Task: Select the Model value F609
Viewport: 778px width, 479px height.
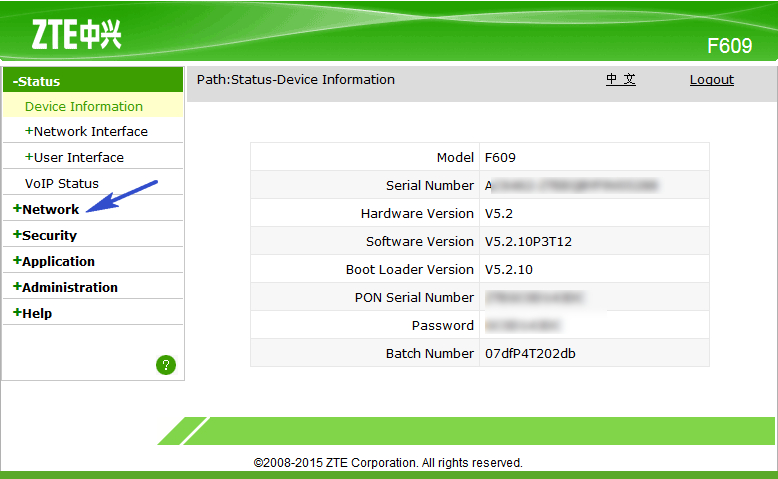Action: pos(500,157)
